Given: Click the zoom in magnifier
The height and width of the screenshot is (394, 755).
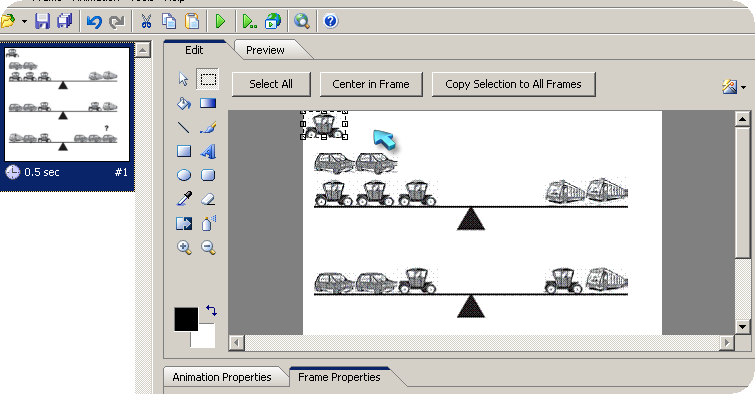Looking at the screenshot, I should pos(183,247).
